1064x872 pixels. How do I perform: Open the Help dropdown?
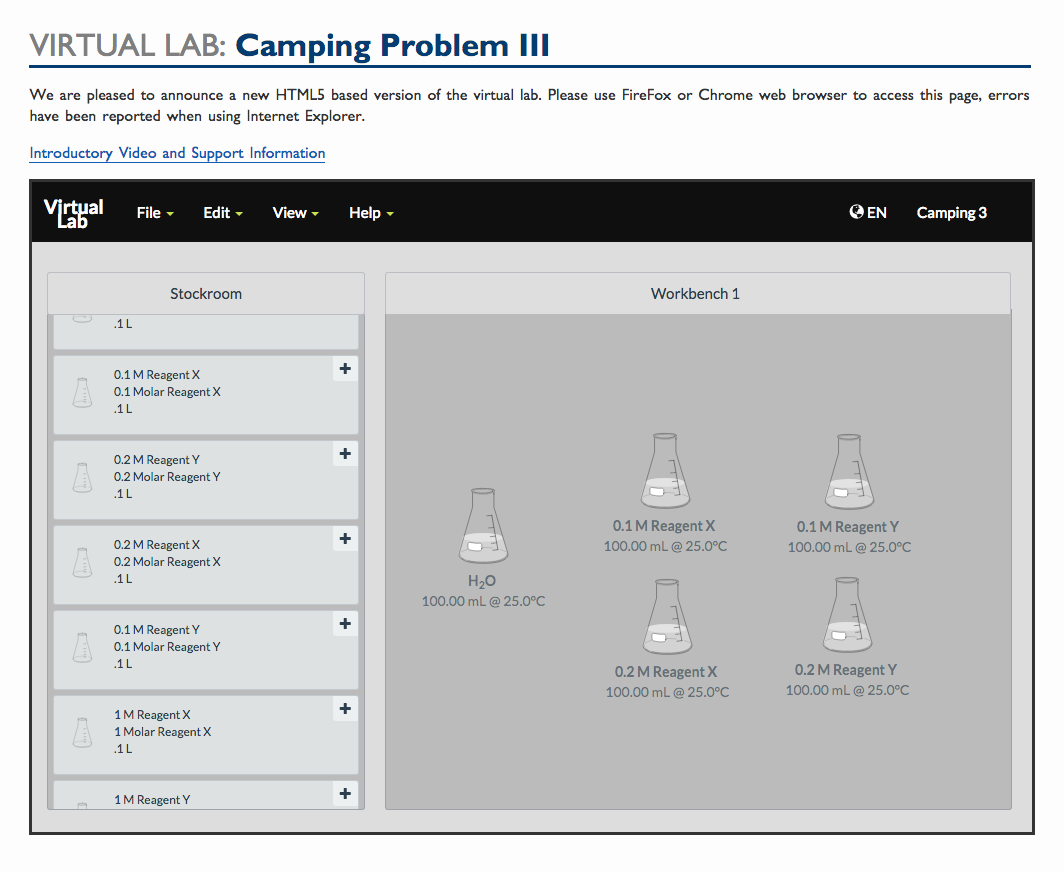pos(370,212)
